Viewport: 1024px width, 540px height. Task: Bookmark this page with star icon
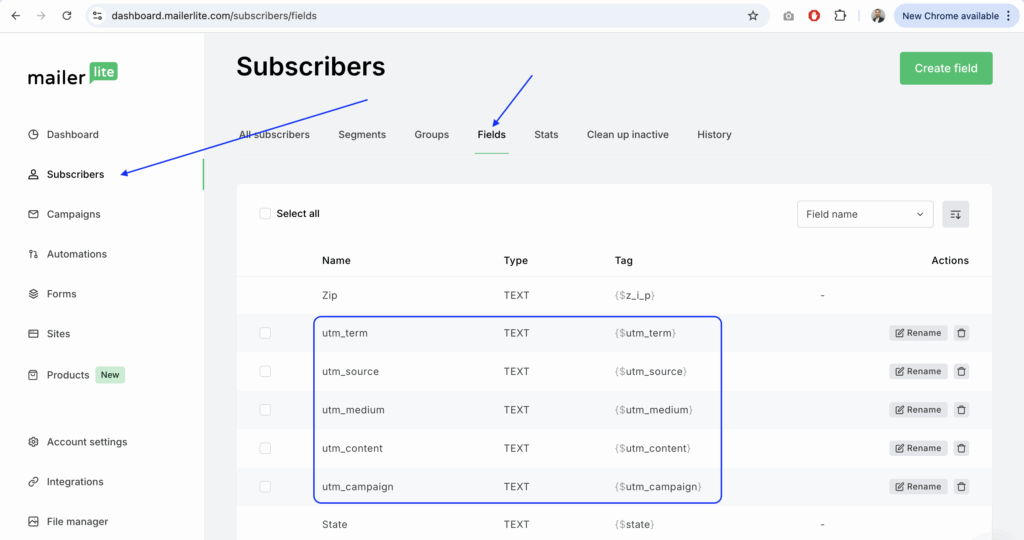[753, 16]
